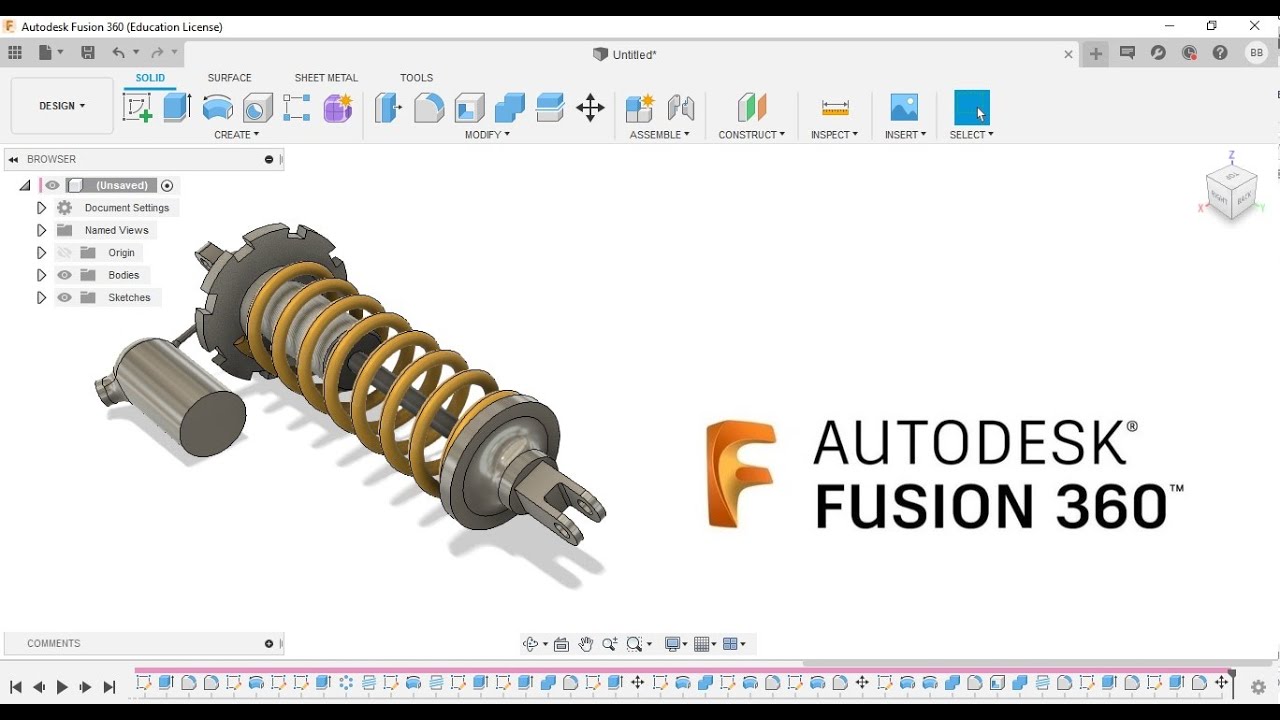Viewport: 1280px width, 720px height.
Task: Switch to the SOLID tab
Action: point(150,78)
